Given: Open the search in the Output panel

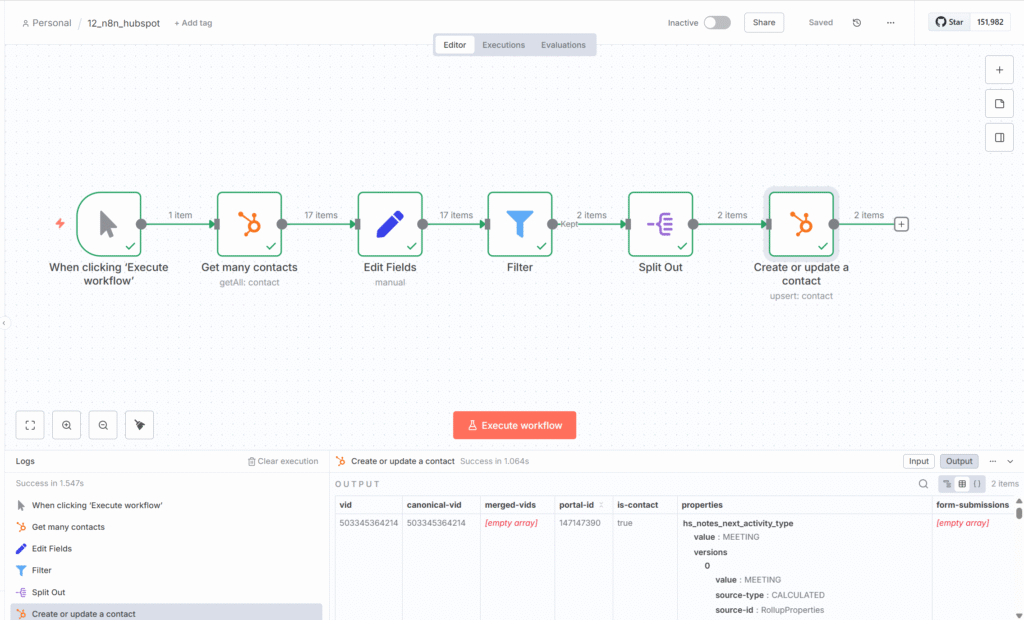Looking at the screenshot, I should pyautogui.click(x=922, y=483).
